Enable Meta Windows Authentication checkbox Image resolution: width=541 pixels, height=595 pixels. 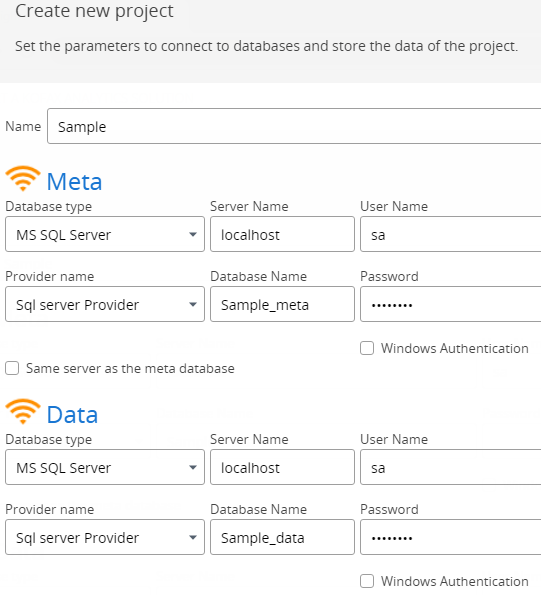pos(367,348)
